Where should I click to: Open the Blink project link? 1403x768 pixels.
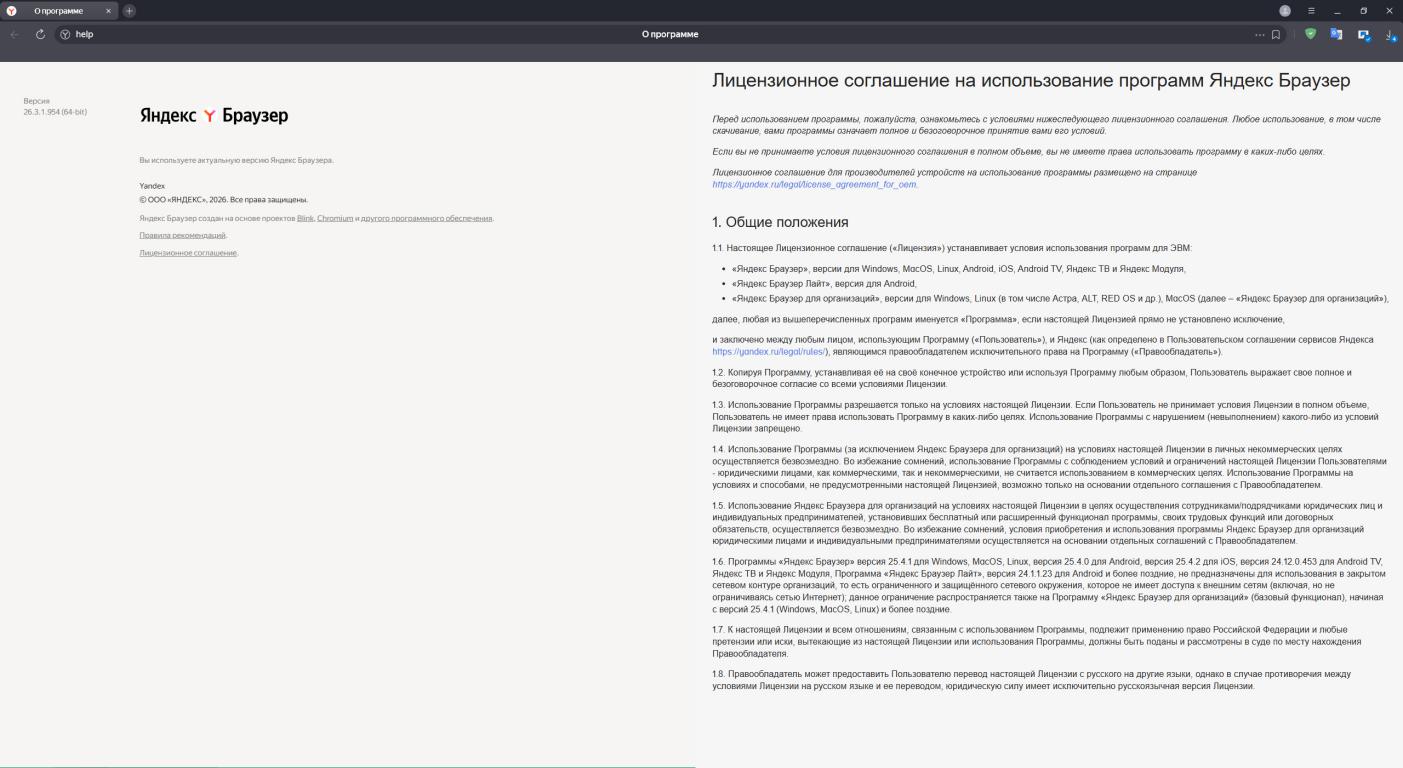(x=305, y=218)
